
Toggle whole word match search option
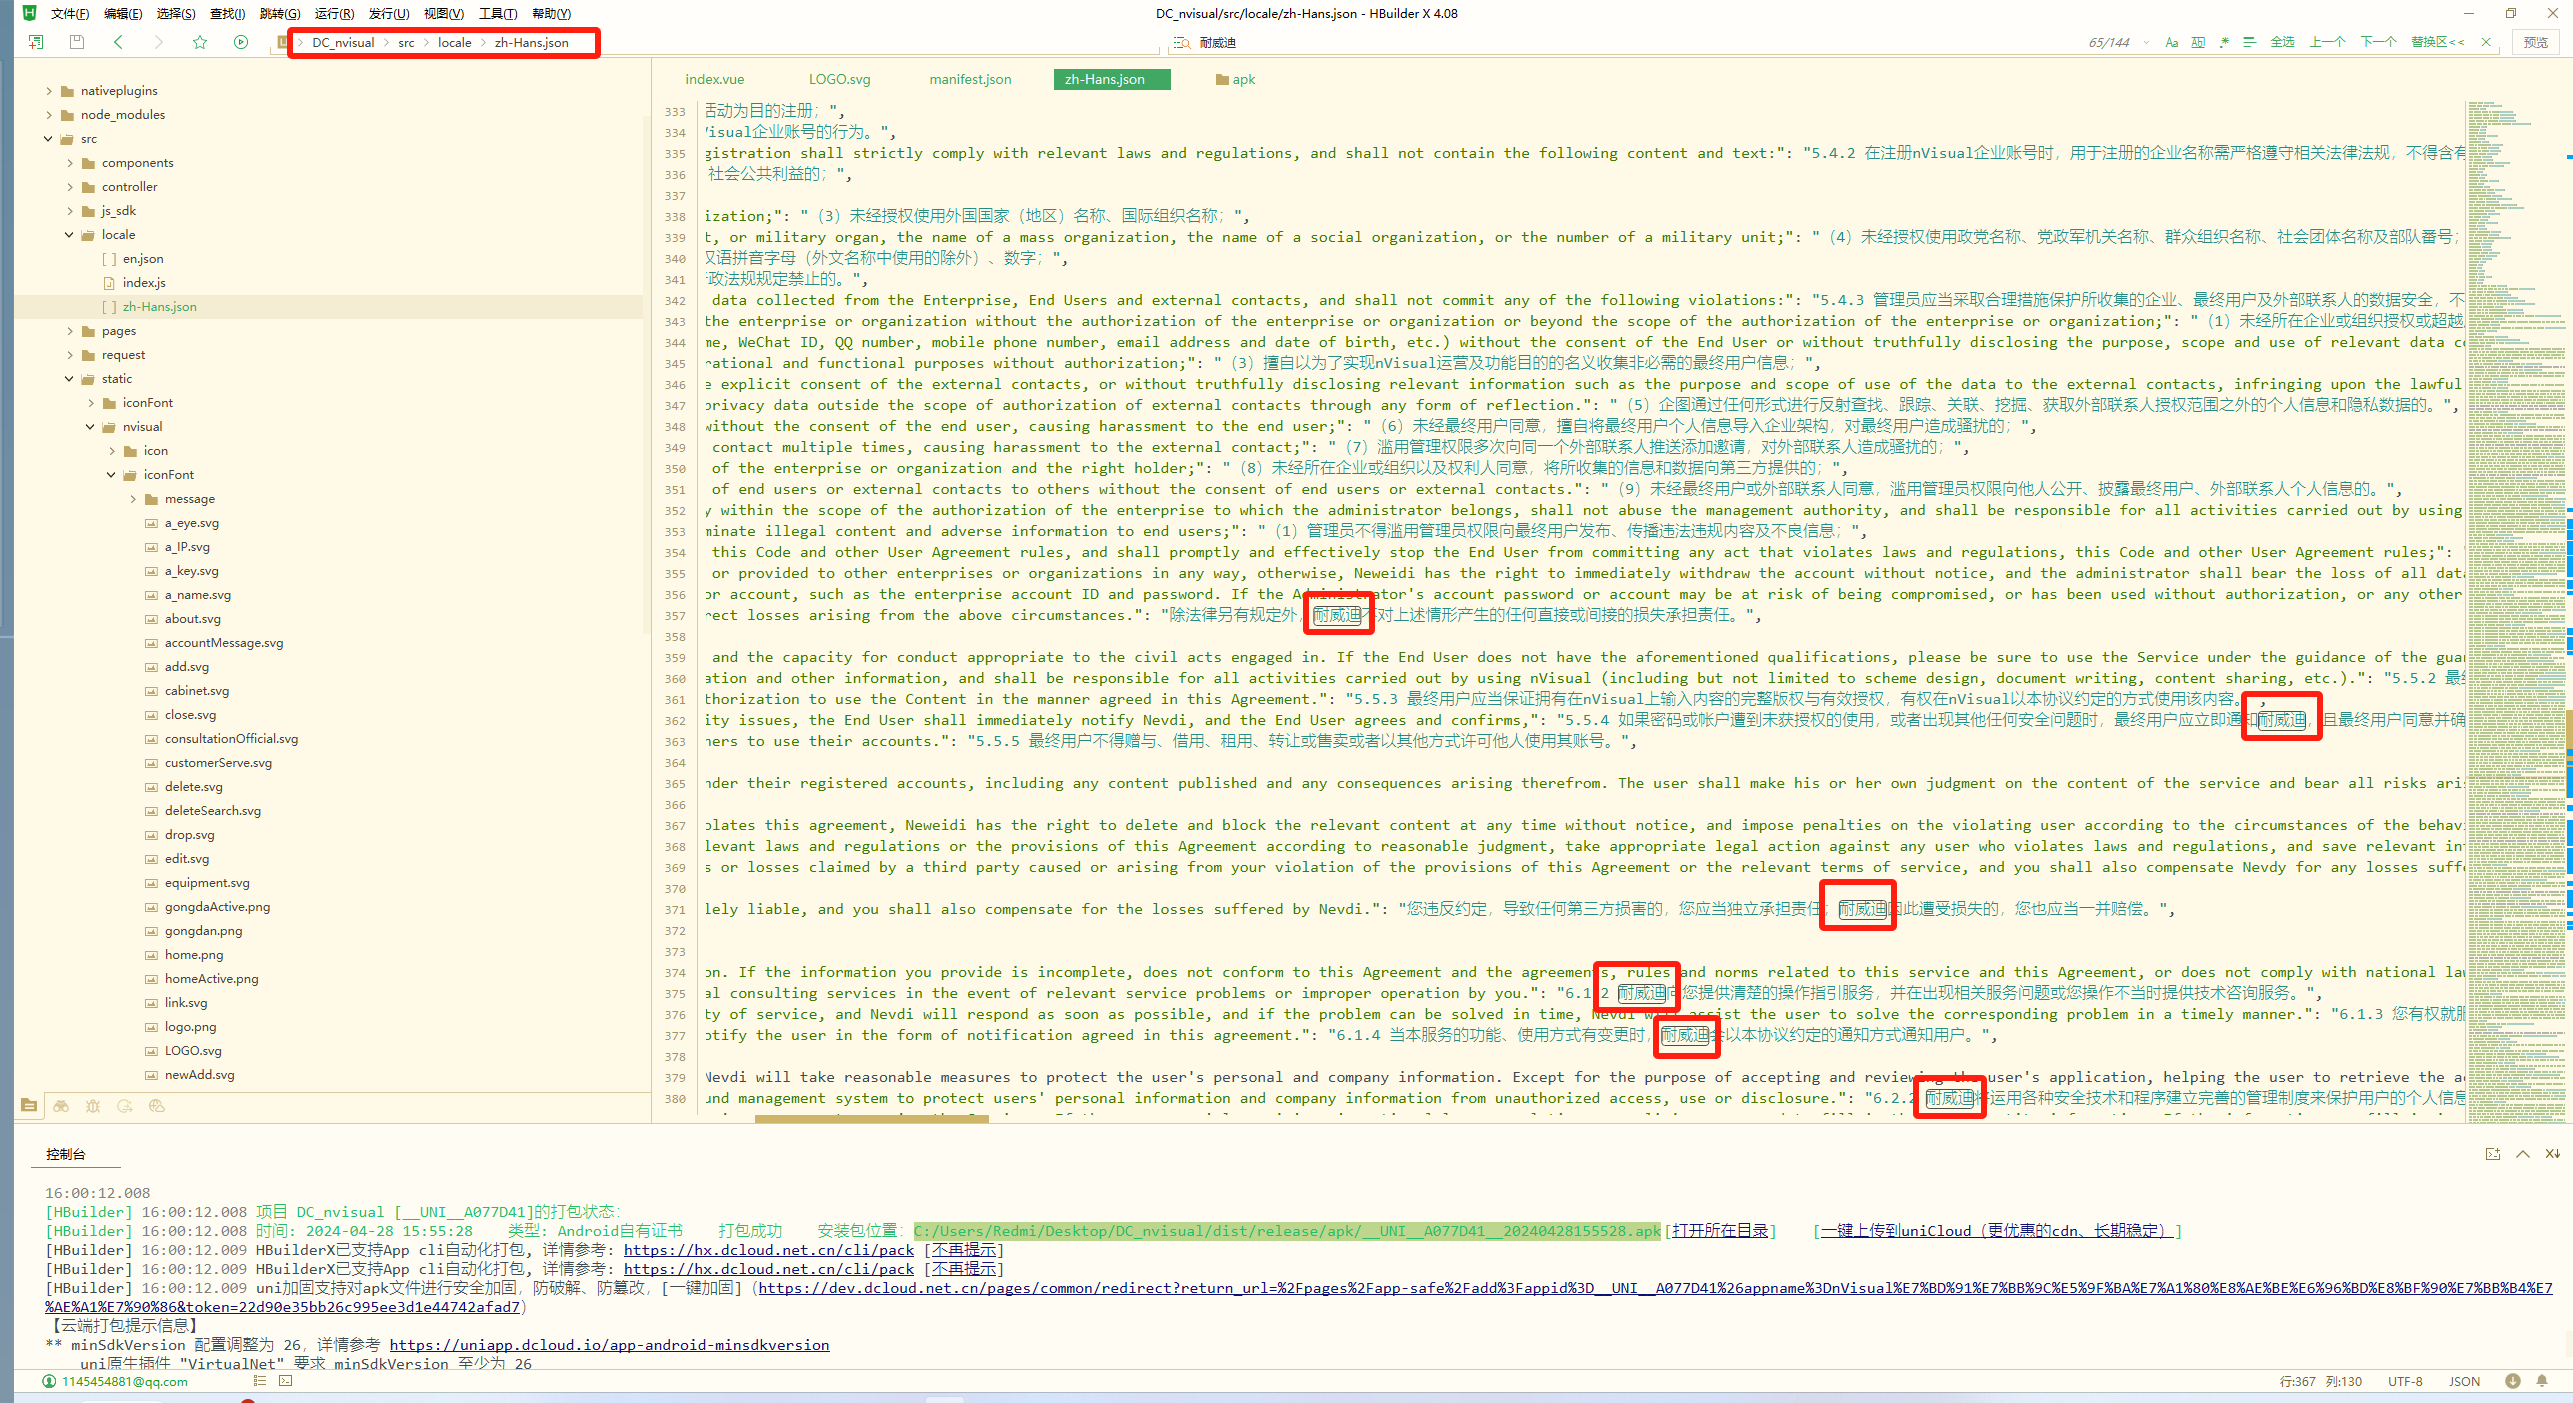(2198, 42)
